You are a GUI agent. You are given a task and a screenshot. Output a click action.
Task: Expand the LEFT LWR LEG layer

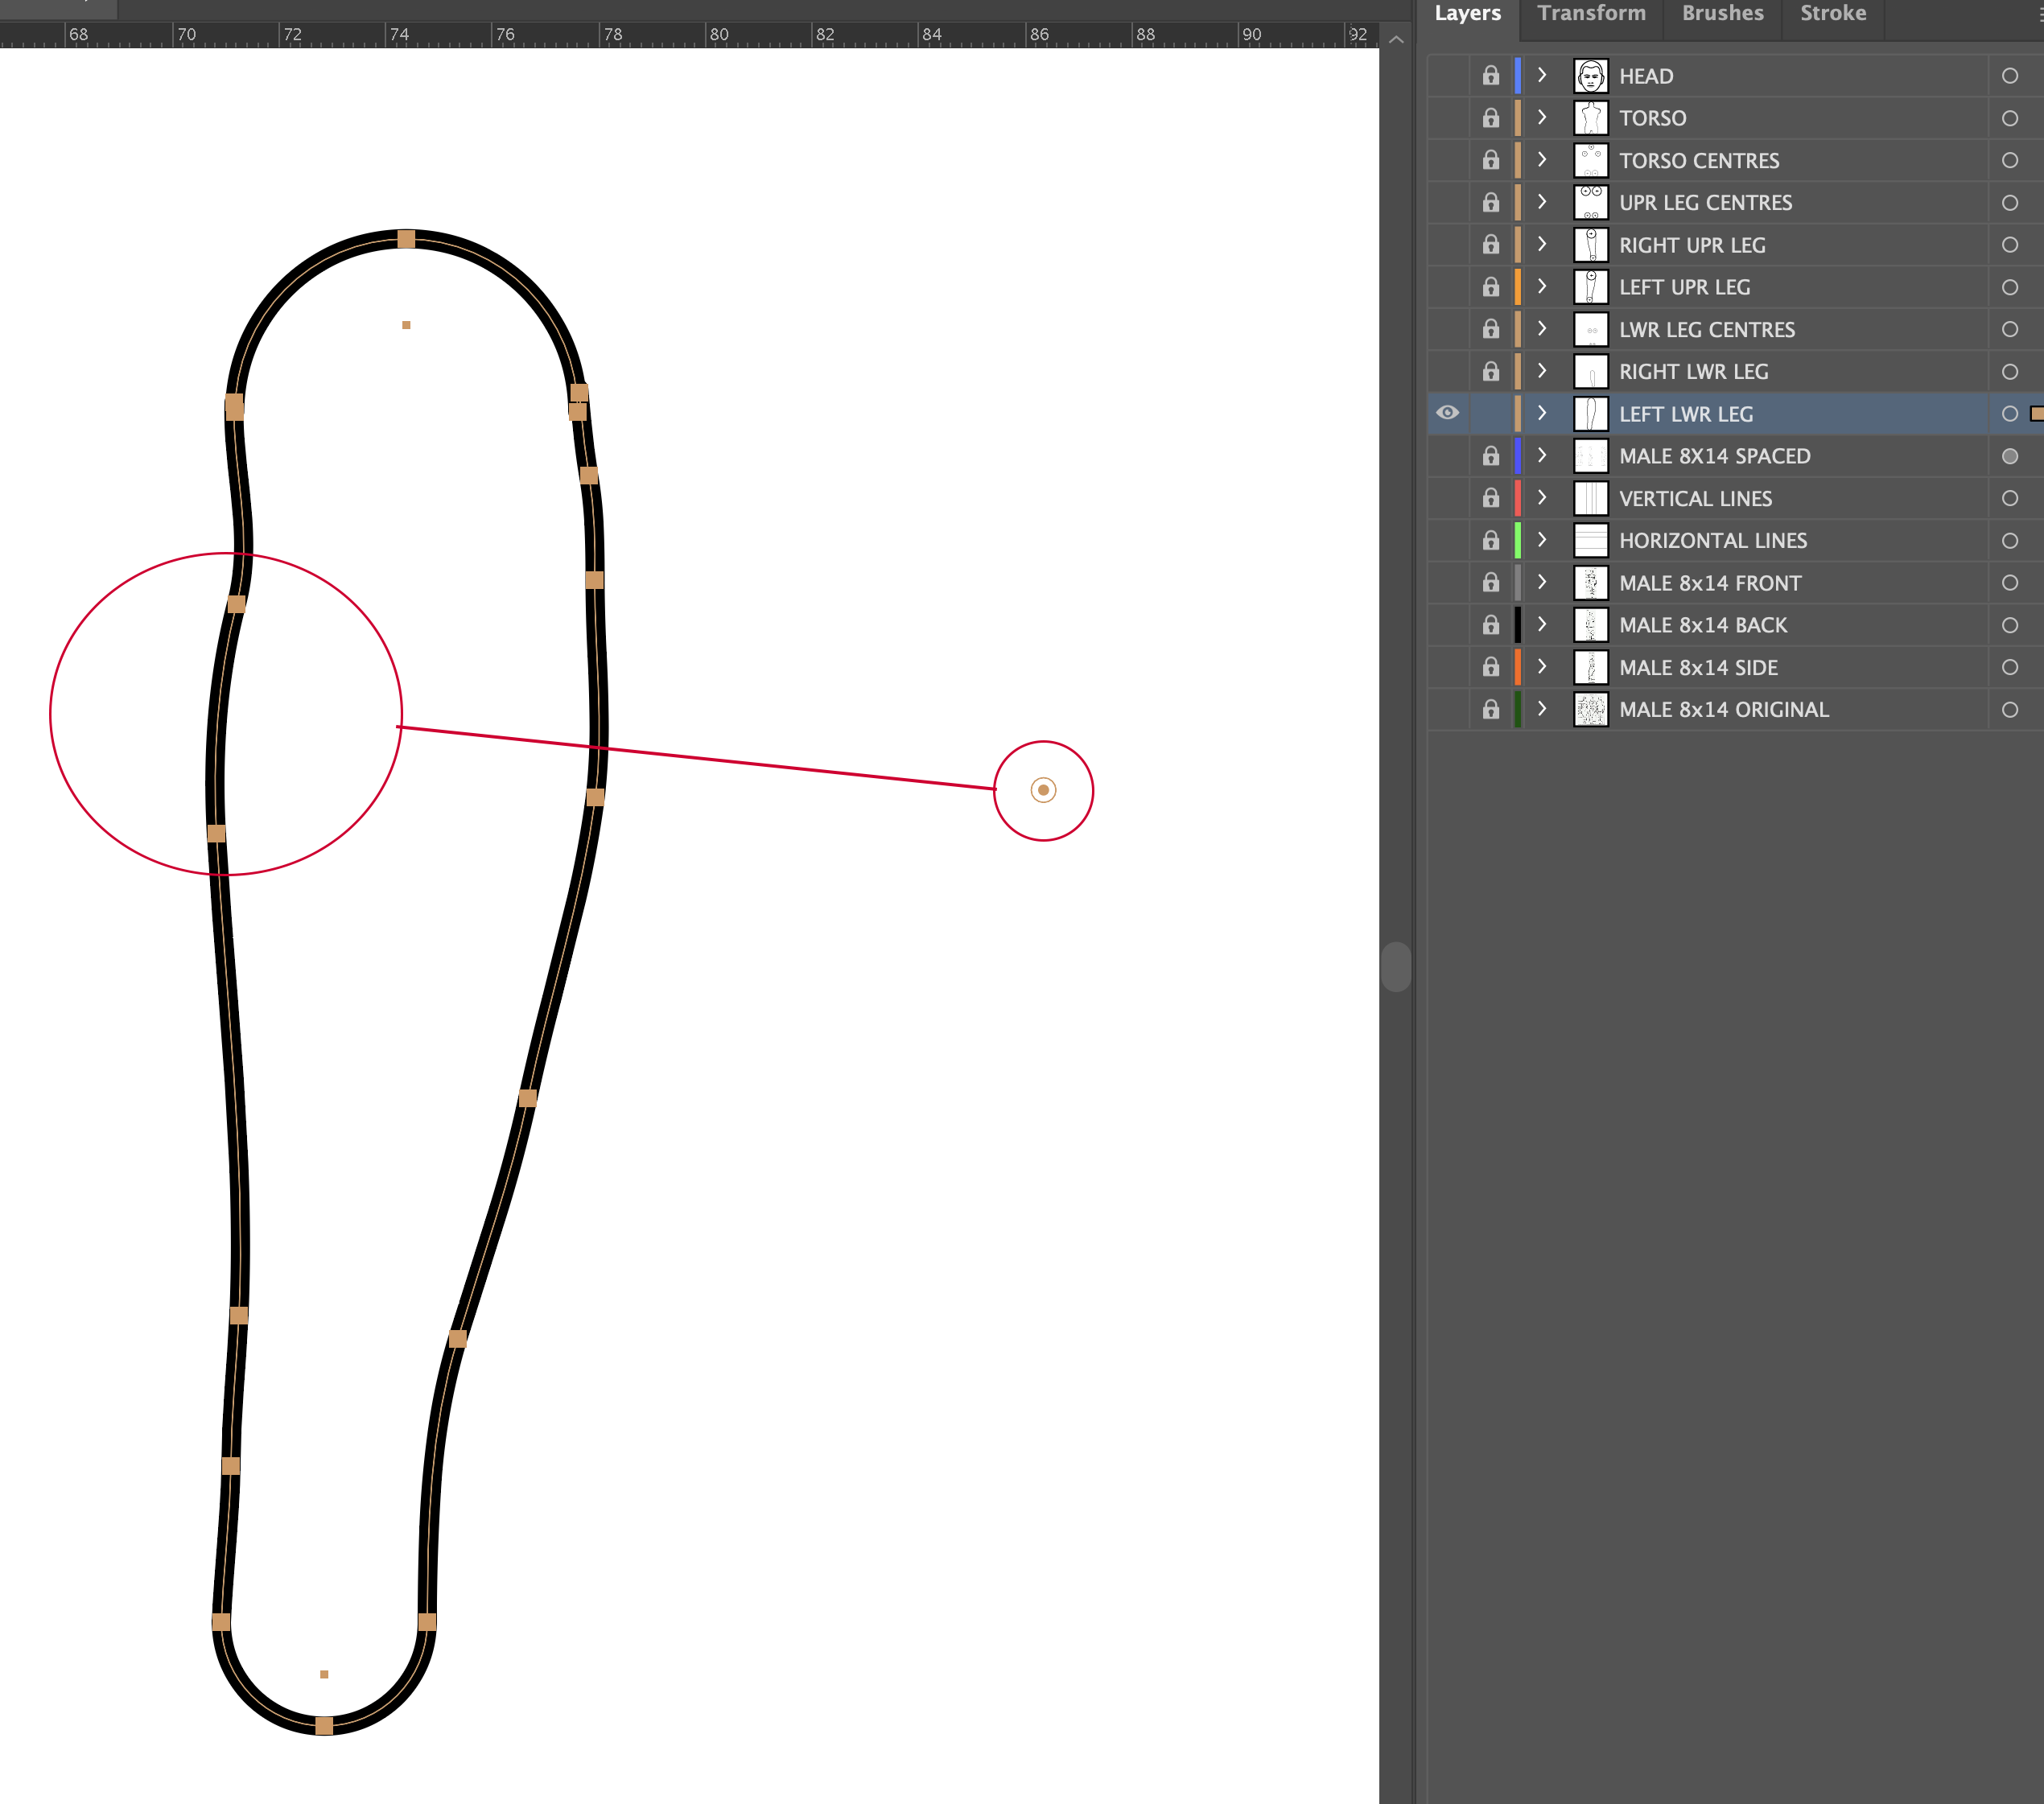click(1542, 414)
